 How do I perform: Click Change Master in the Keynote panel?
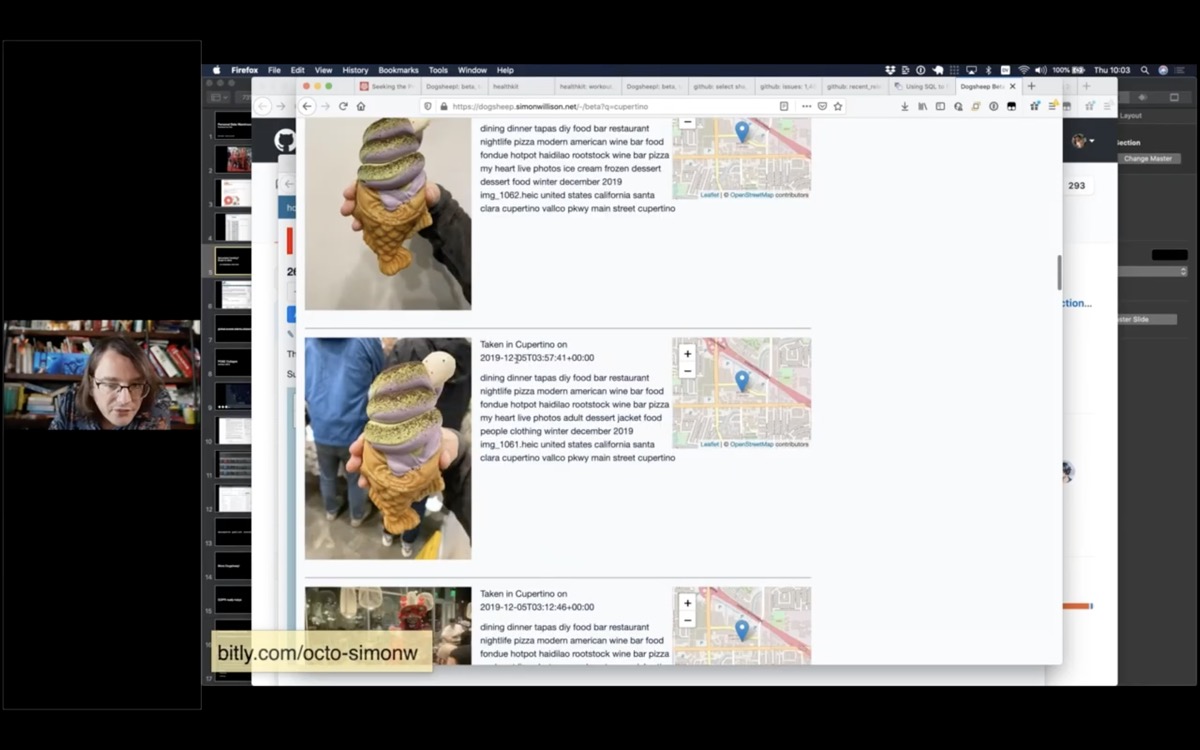[x=1148, y=159]
